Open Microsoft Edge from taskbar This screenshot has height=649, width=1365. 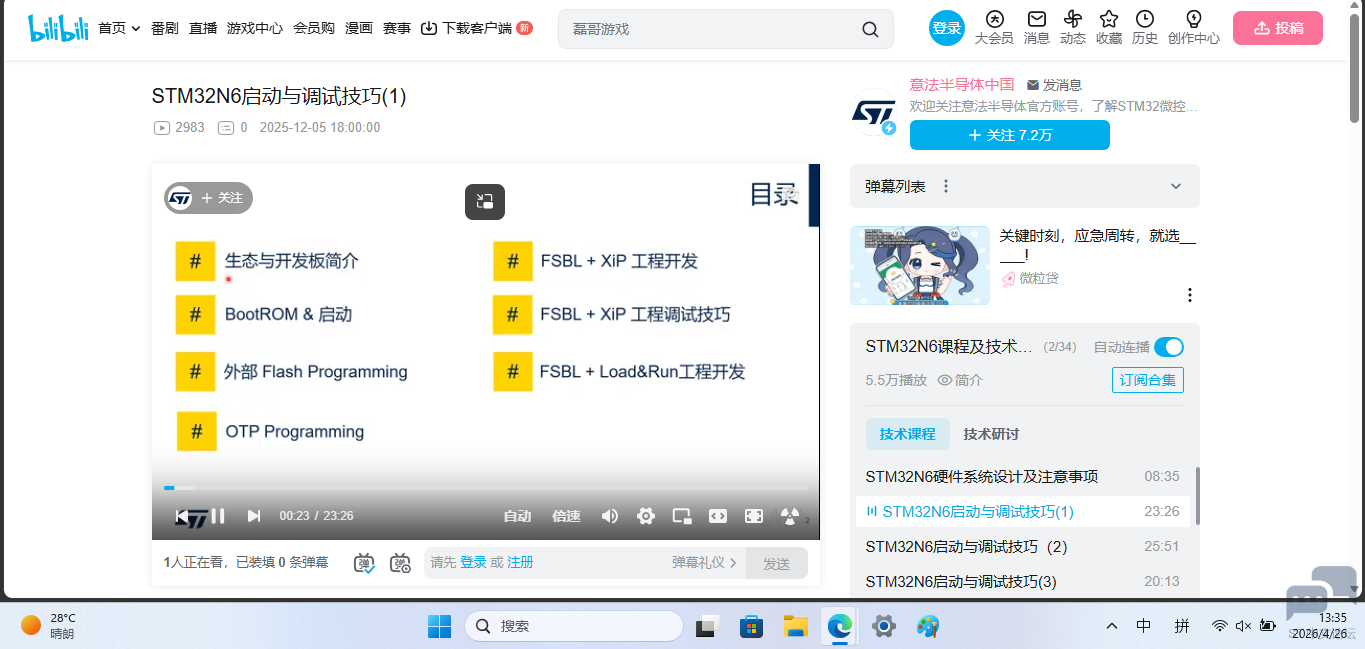[838, 626]
